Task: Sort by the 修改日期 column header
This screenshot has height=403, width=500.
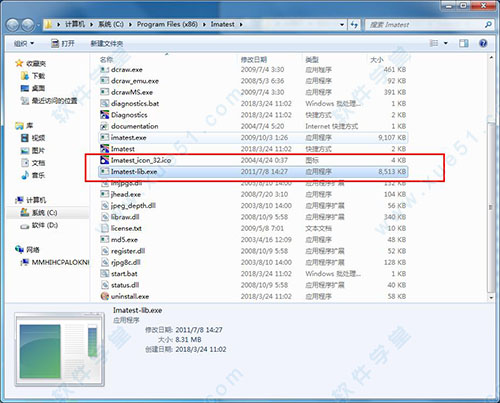Action: coord(254,60)
